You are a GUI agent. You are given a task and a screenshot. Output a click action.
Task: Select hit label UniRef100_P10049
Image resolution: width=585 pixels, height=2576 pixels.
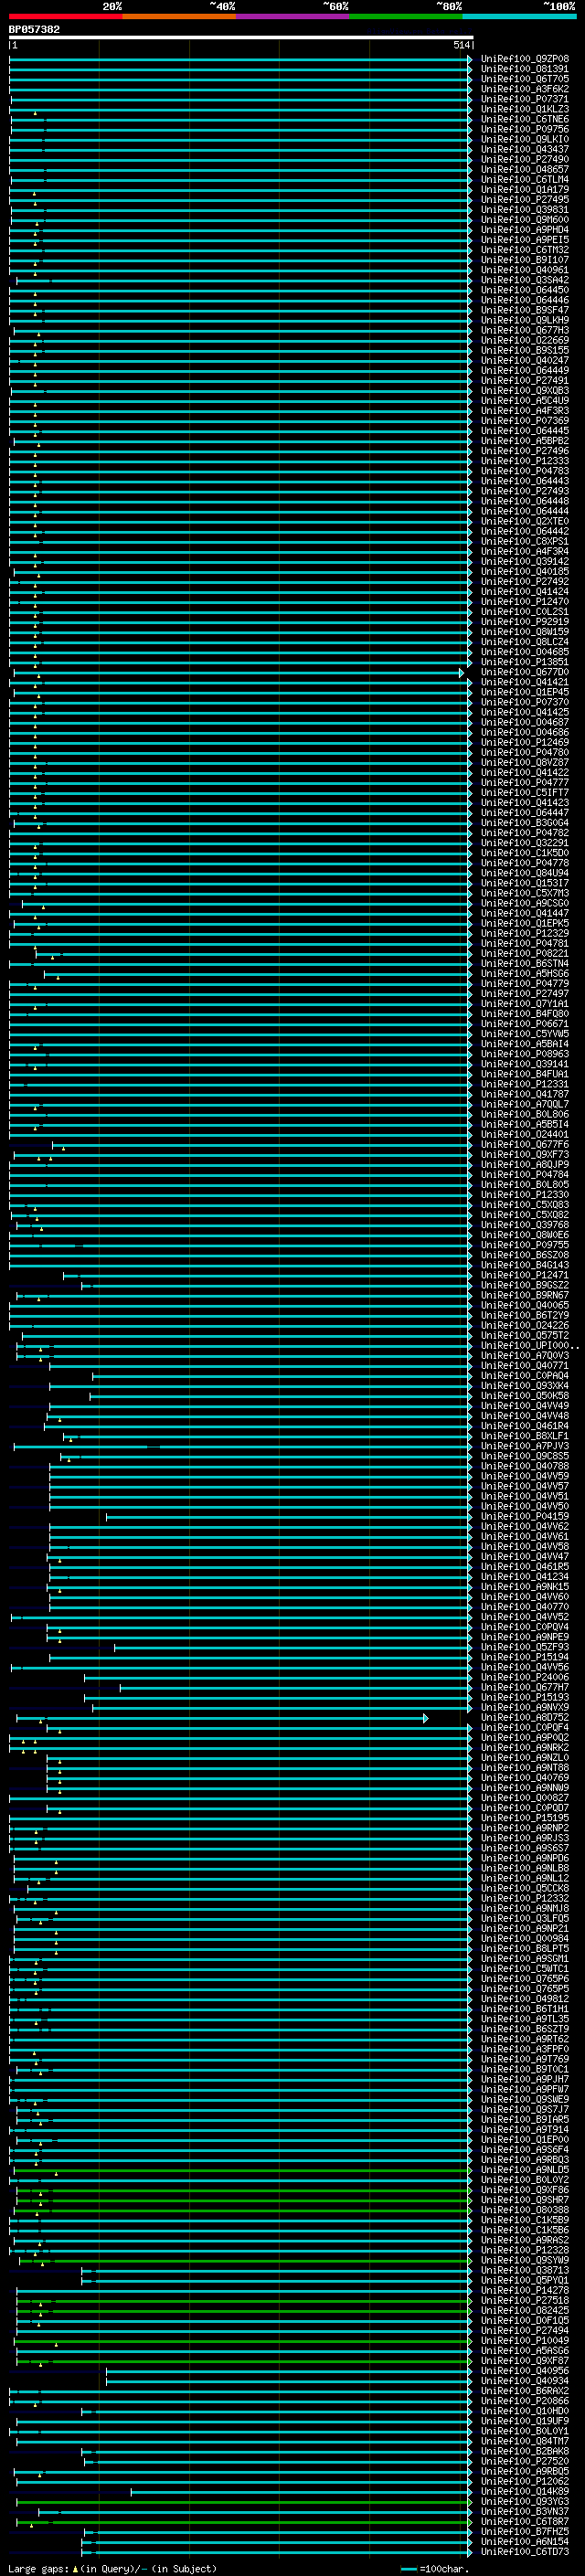tap(525, 2341)
